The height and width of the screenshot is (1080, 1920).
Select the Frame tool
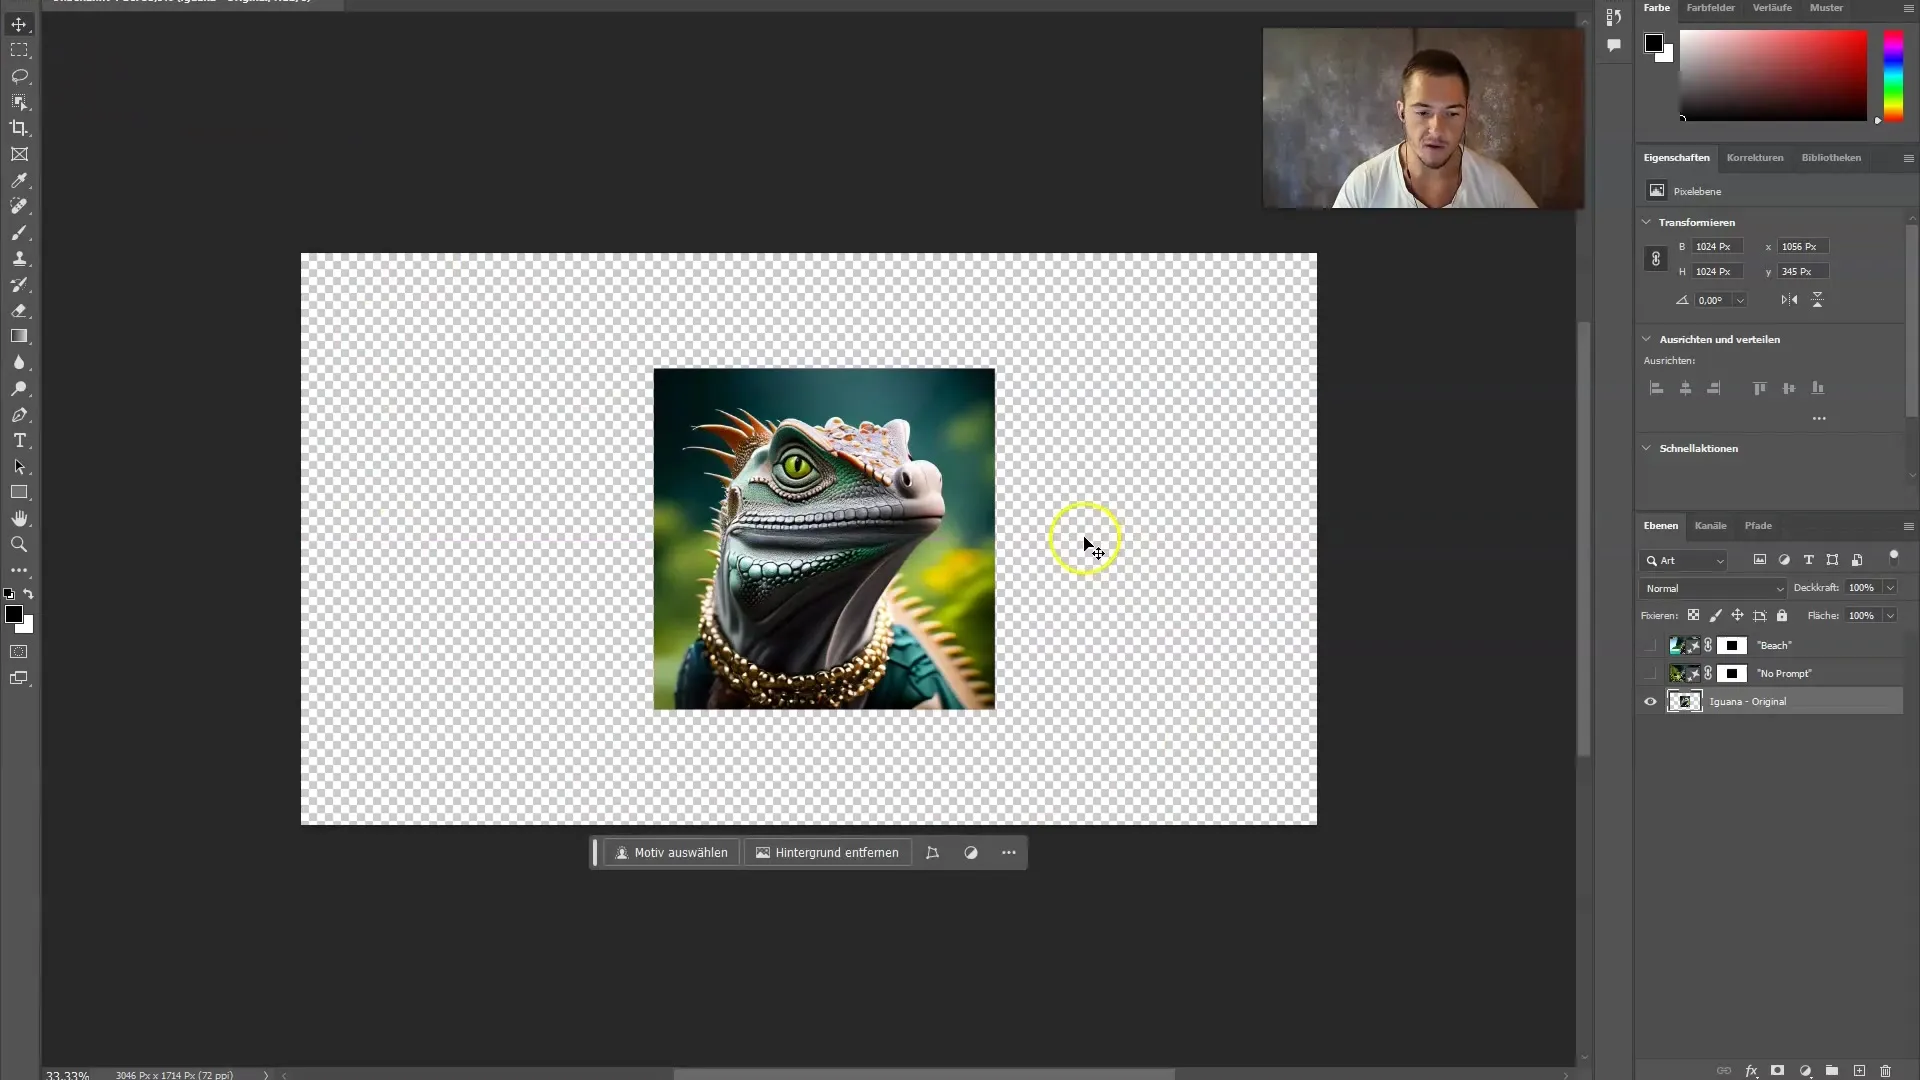coord(19,154)
